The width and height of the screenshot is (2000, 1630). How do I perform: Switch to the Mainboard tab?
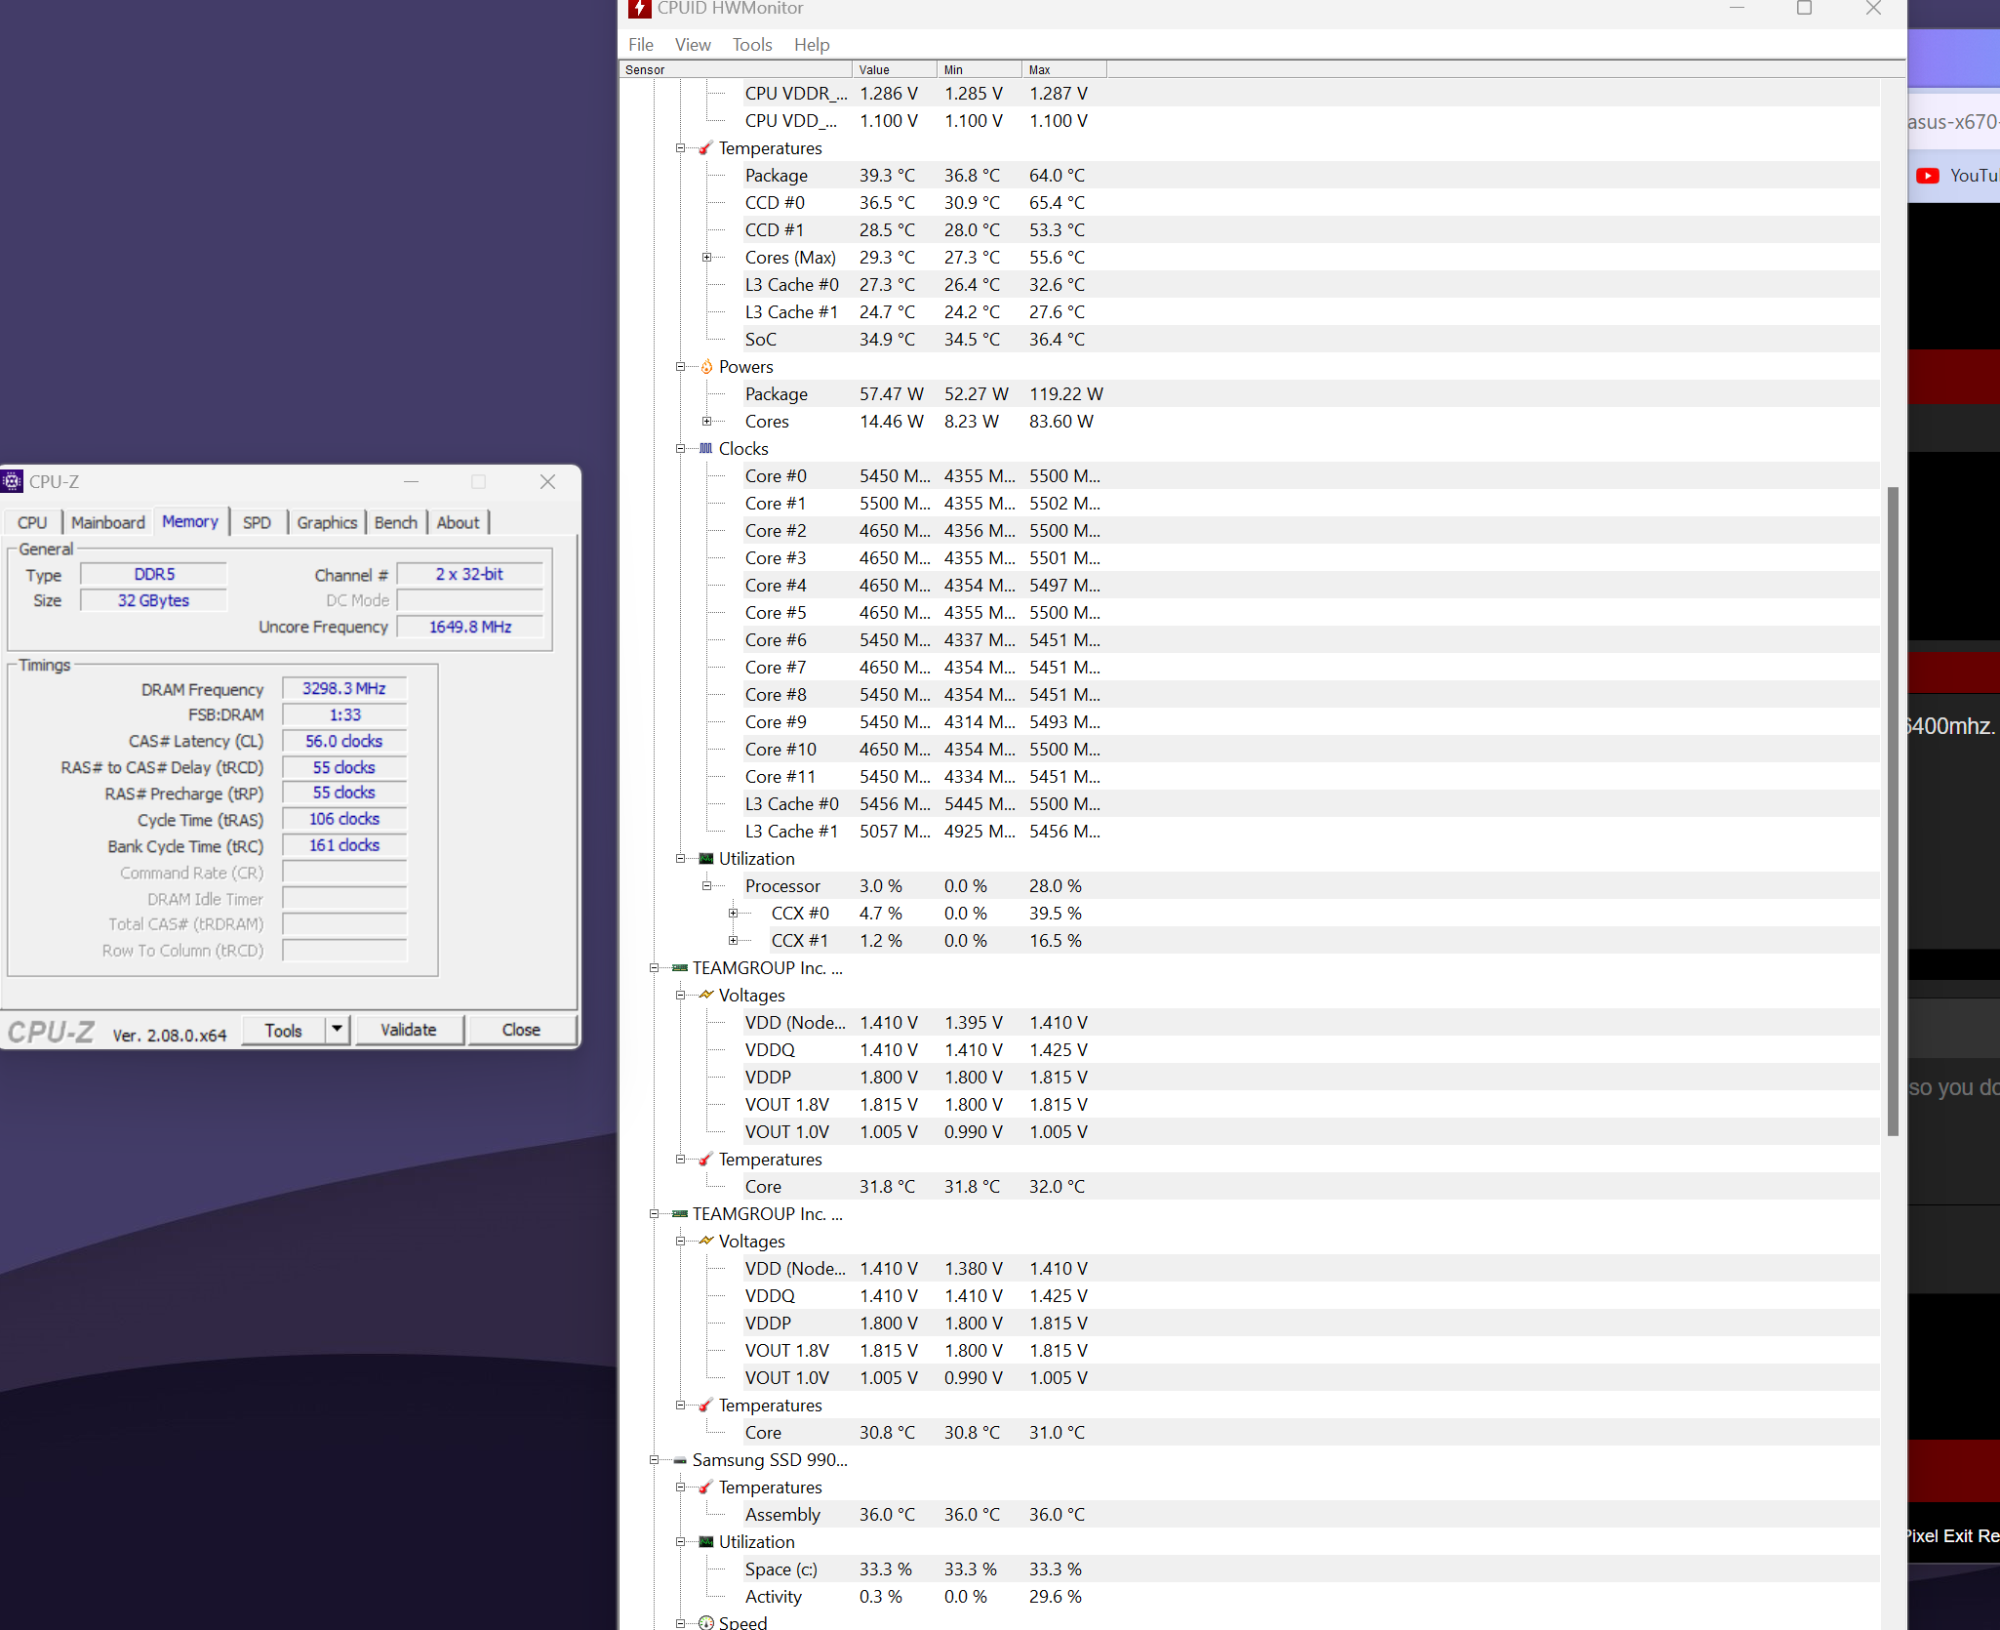[108, 523]
